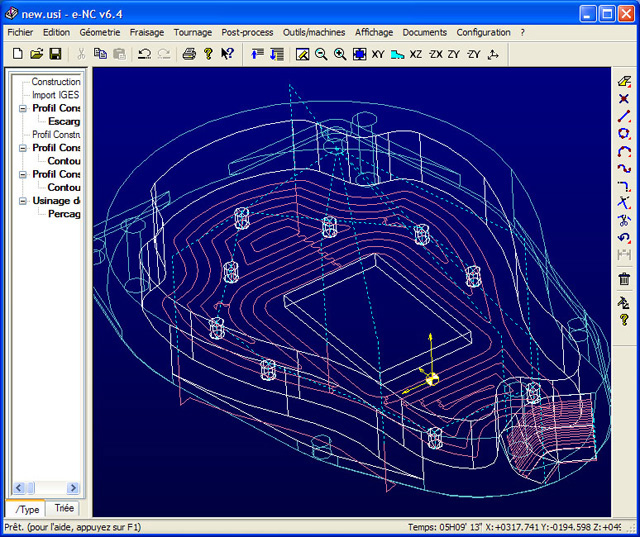Image resolution: width=640 pixels, height=537 pixels.
Task: Fit the view with the blue zoom-all icon
Action: tap(359, 54)
